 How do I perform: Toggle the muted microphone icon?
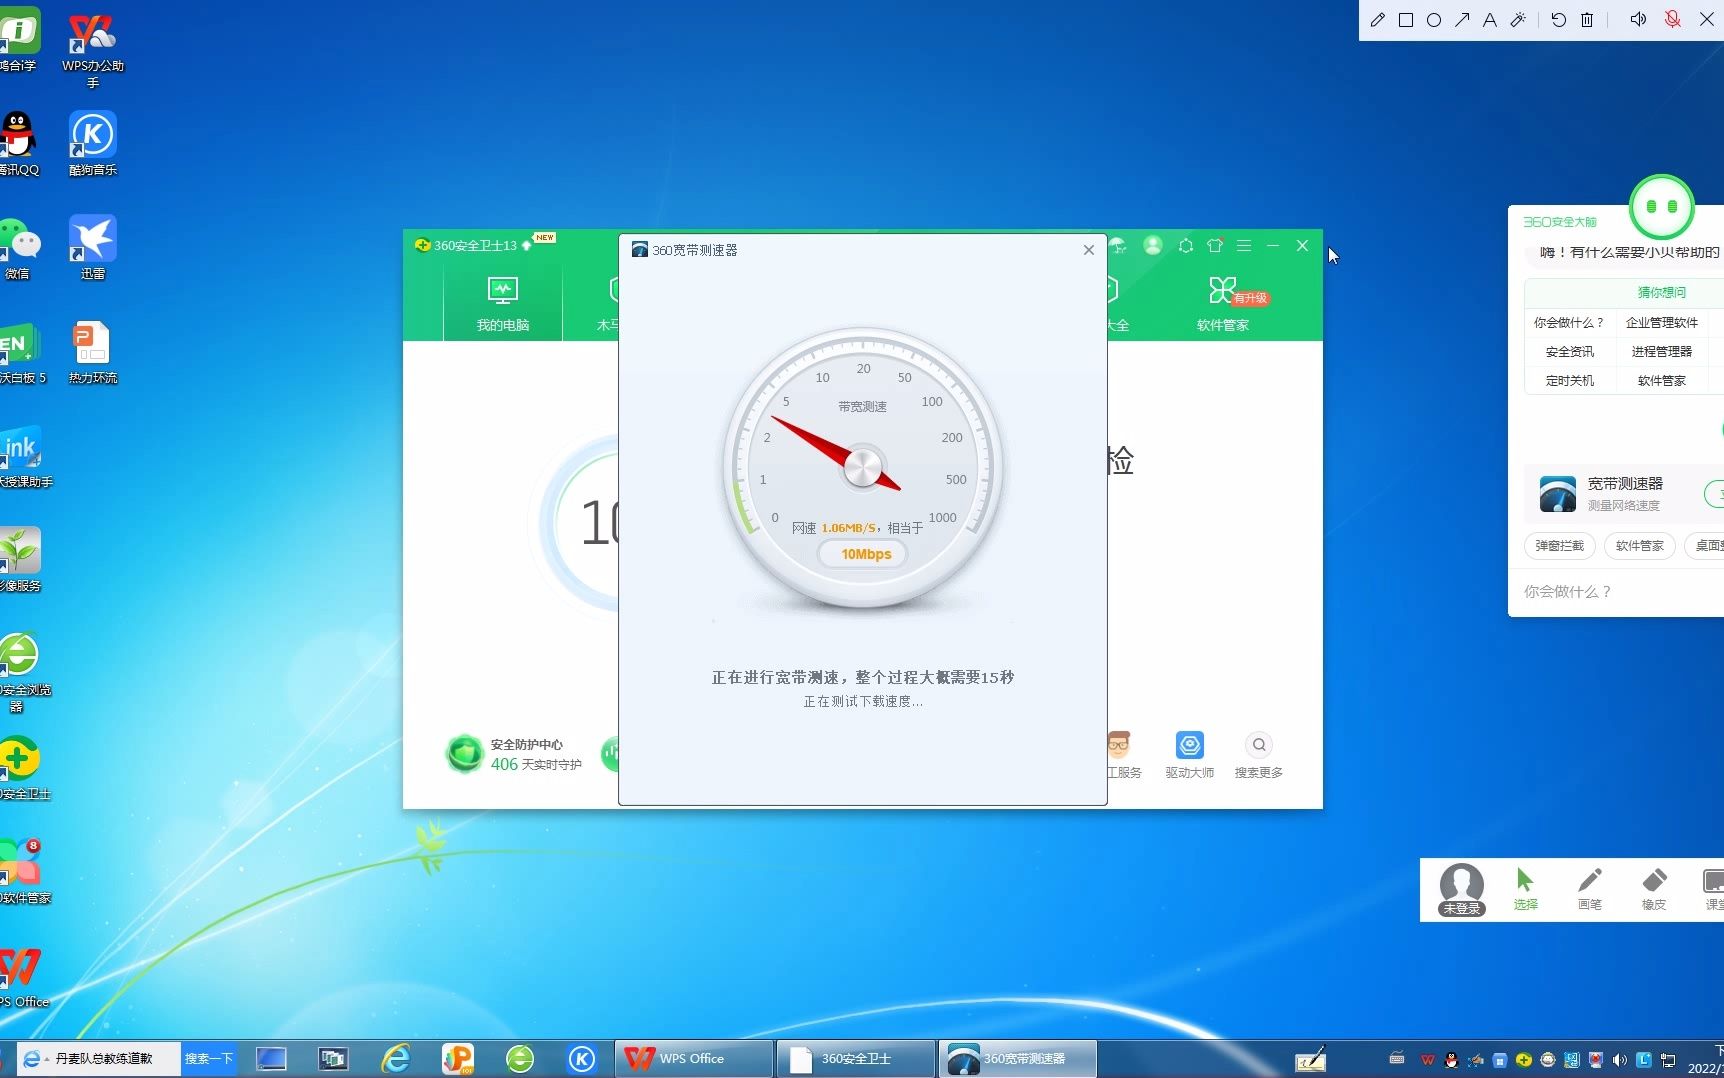[x=1672, y=20]
